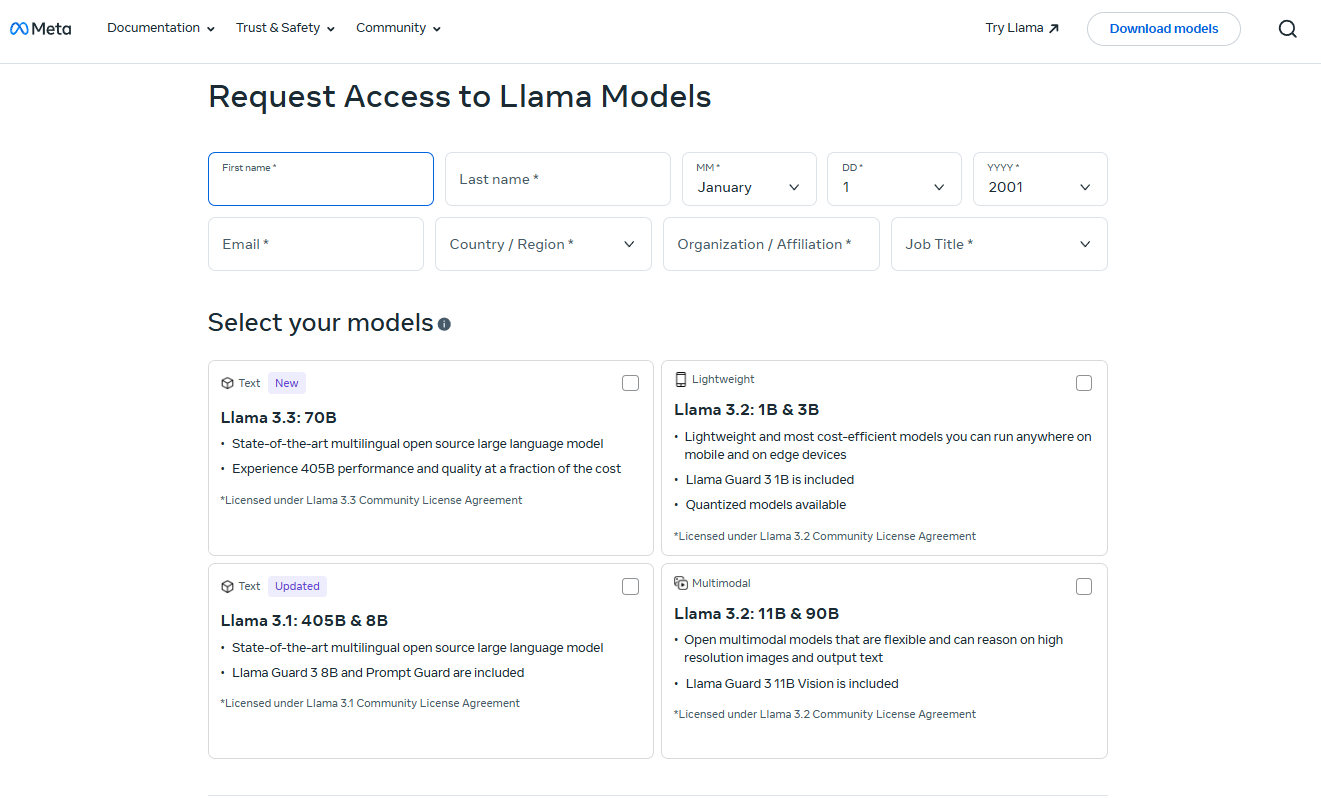The width and height of the screenshot is (1321, 798).
Task: Click the Quantized models available text
Action: point(766,505)
